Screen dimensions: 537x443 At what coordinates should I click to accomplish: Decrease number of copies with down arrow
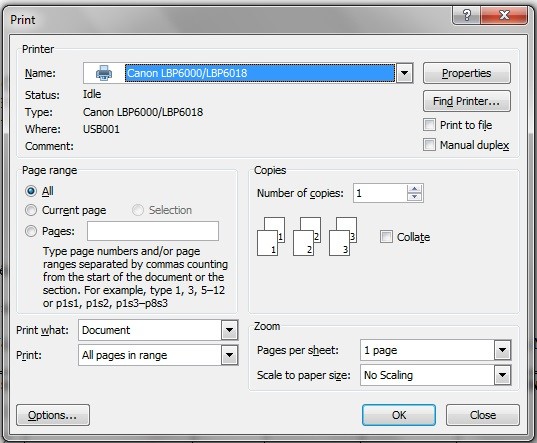click(414, 197)
